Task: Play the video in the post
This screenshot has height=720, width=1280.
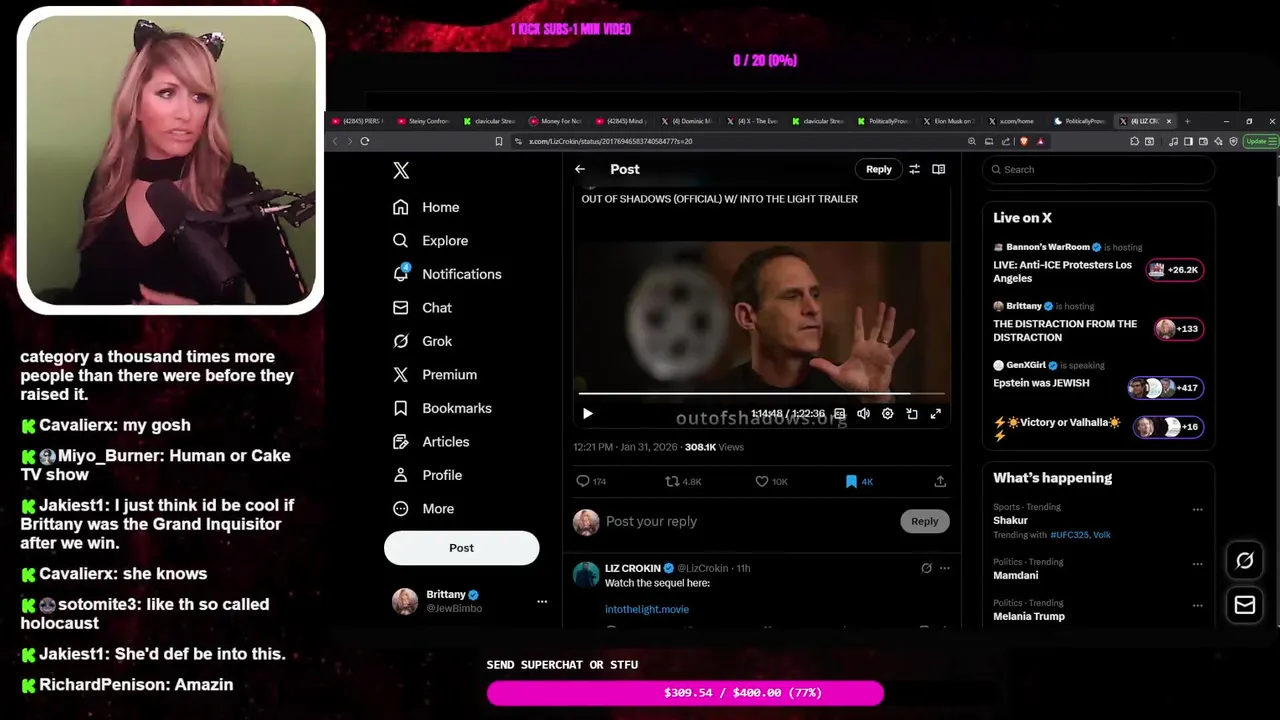Action: pyautogui.click(x=588, y=413)
